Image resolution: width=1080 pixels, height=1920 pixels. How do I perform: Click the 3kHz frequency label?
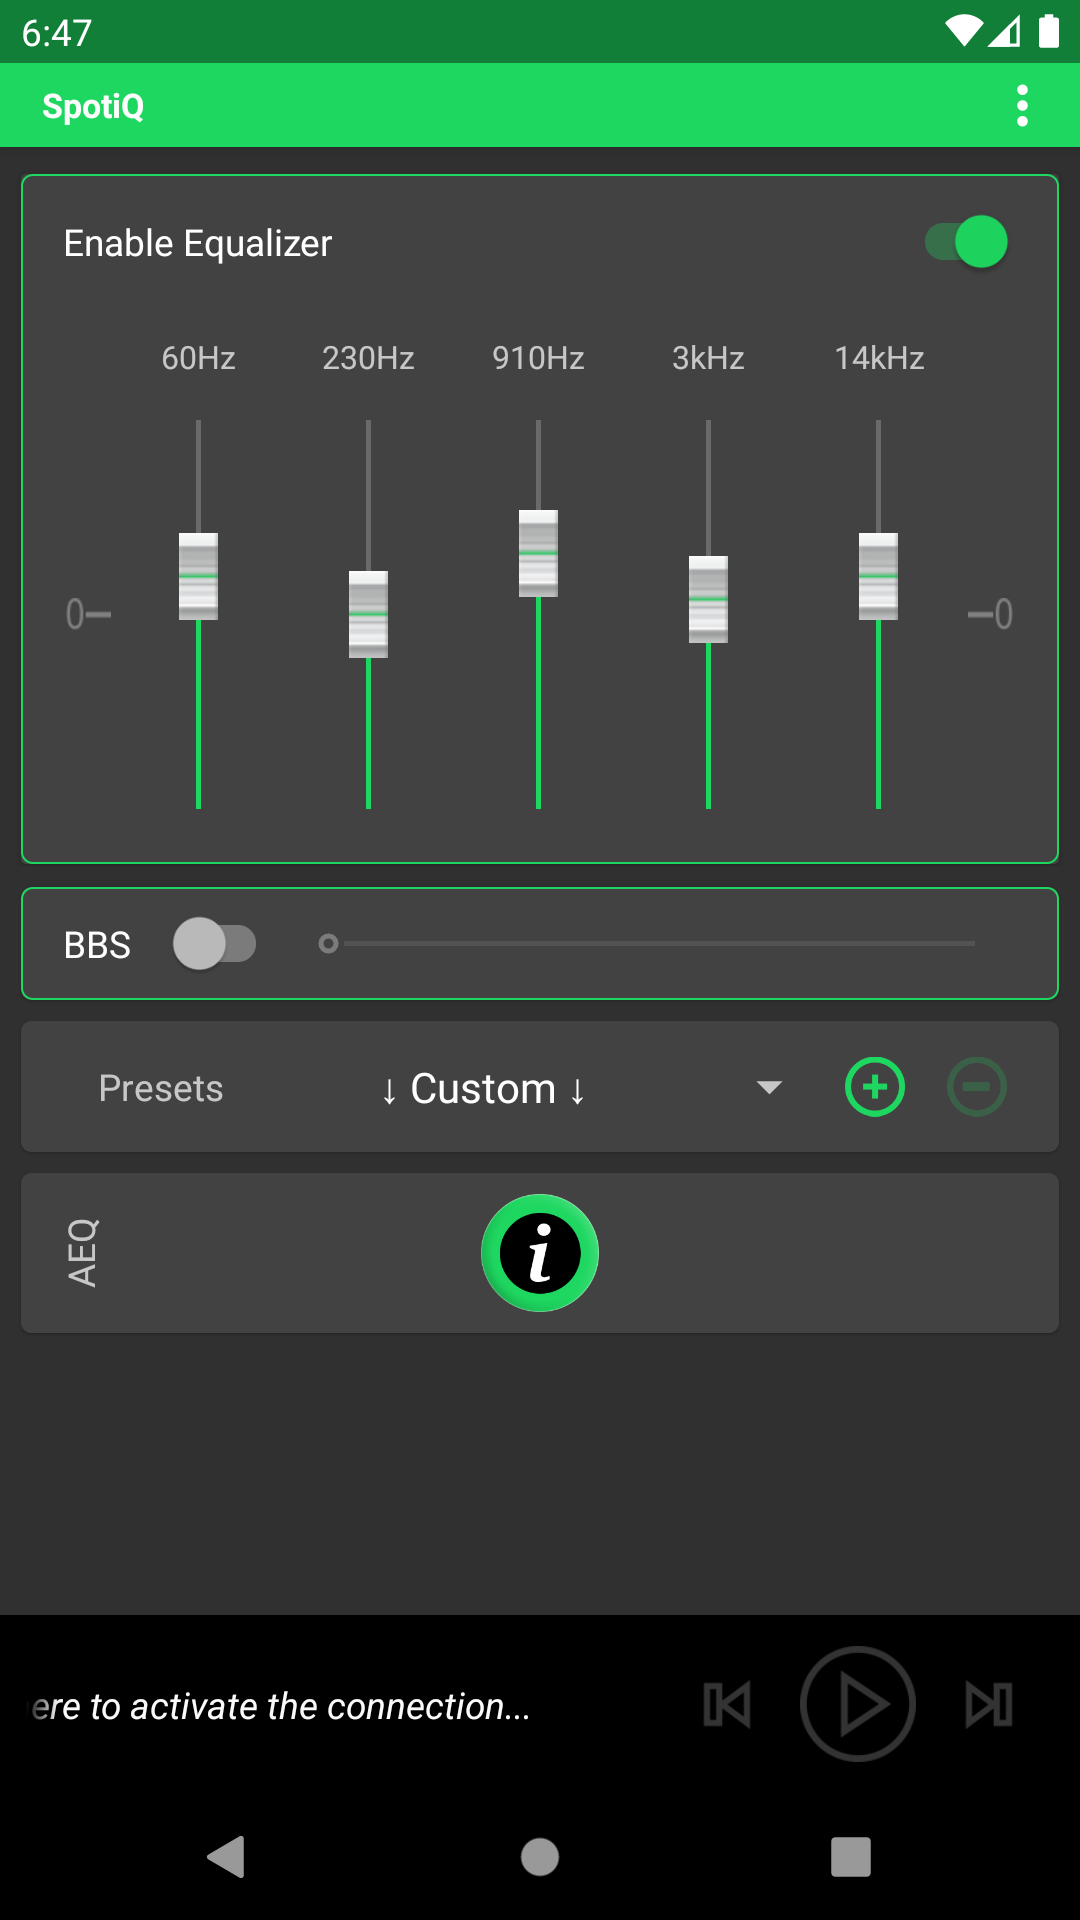coord(708,358)
